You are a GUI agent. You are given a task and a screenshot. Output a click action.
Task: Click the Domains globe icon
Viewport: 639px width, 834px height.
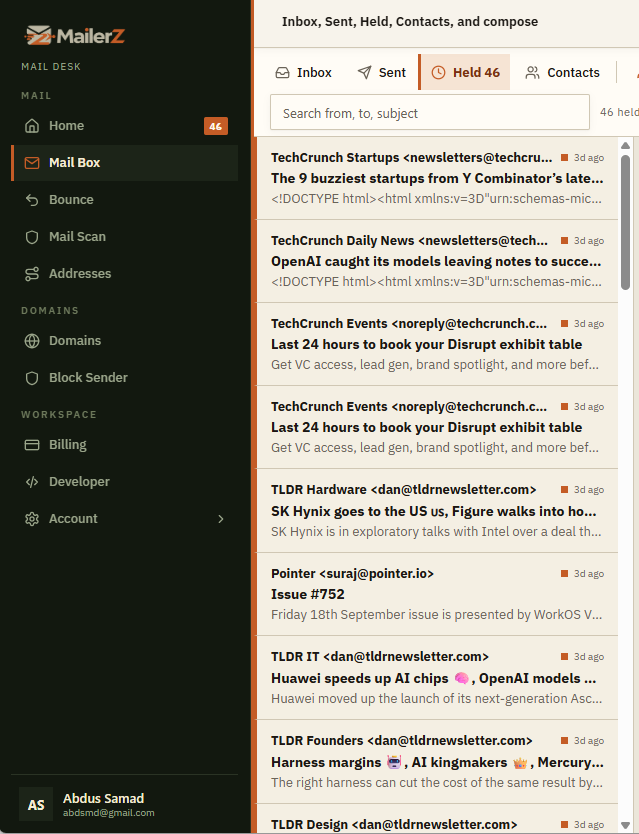pos(32,341)
